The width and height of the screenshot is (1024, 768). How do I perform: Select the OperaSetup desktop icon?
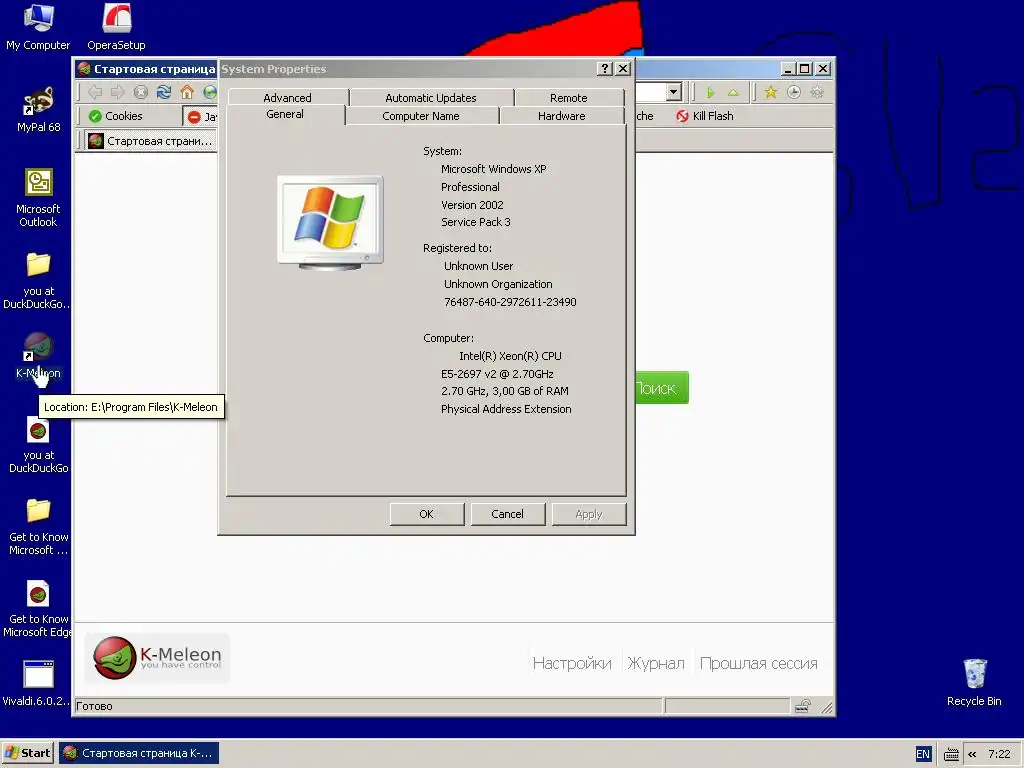coord(116,27)
